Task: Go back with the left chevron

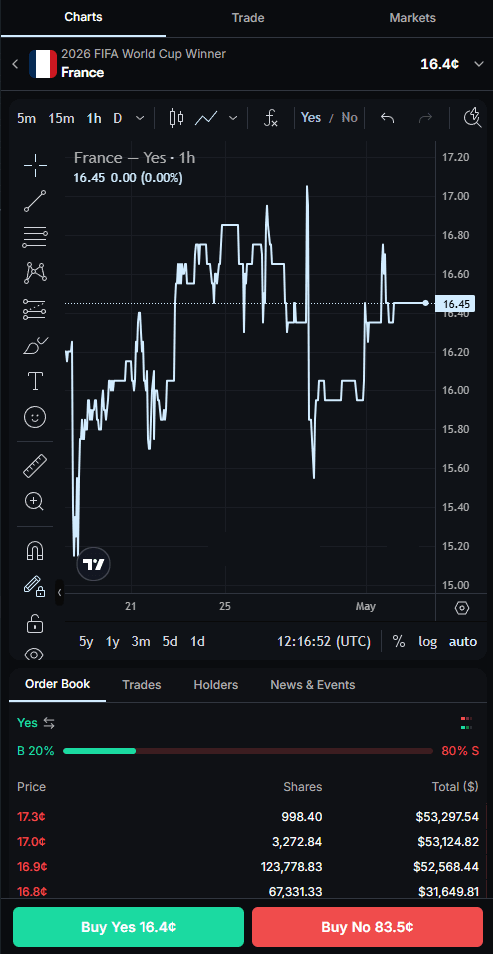Action: tap(15, 64)
